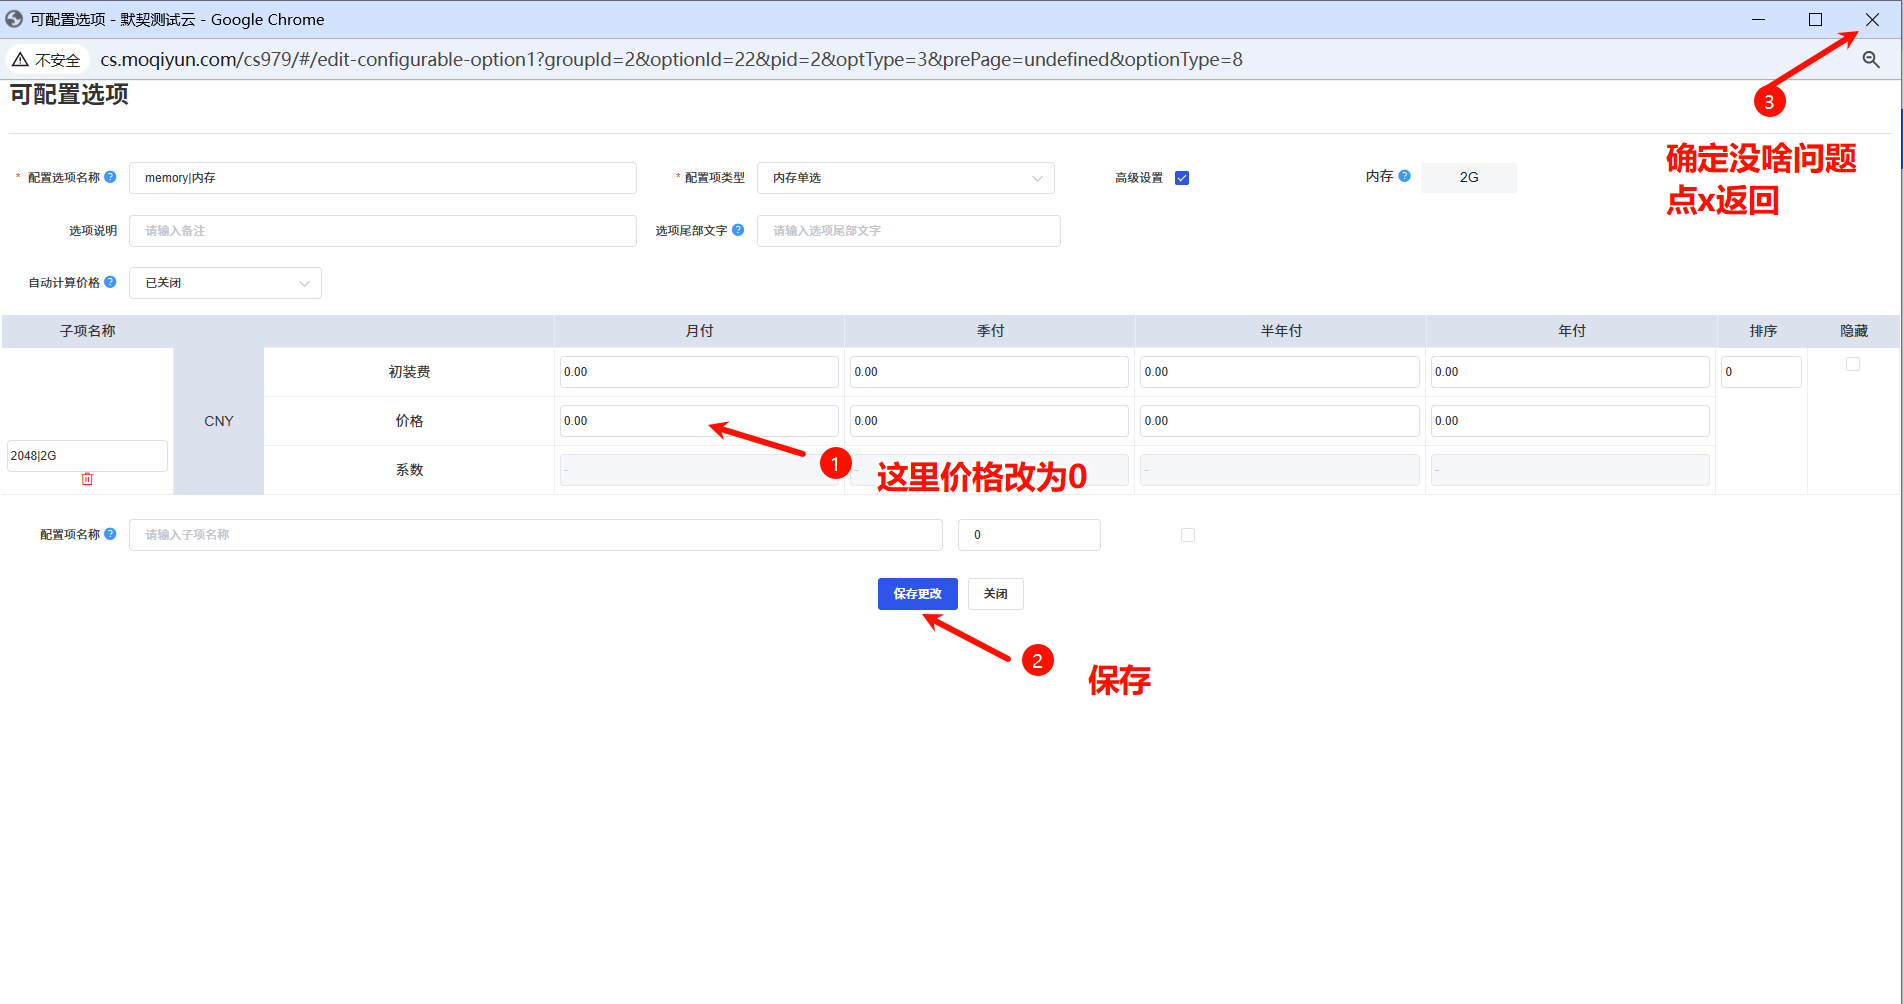The width and height of the screenshot is (1903, 1004).
Task: Focus the 选项尾部文字 input field
Action: 909,231
